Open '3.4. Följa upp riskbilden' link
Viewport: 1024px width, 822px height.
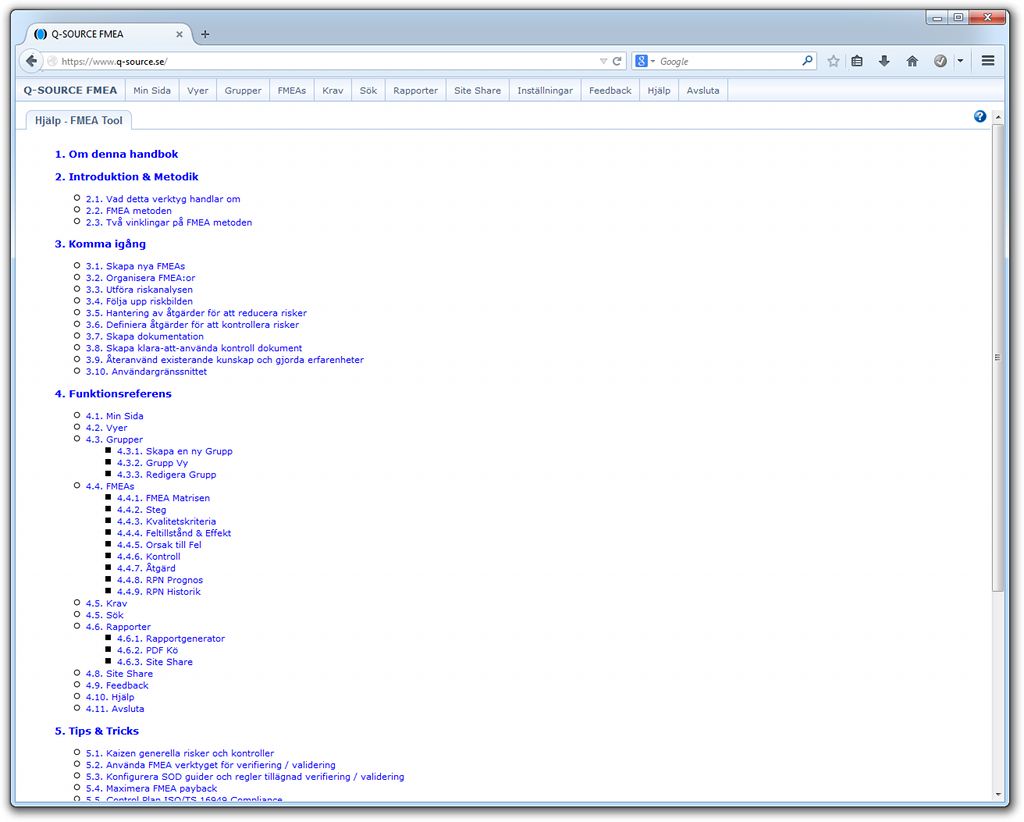point(139,301)
